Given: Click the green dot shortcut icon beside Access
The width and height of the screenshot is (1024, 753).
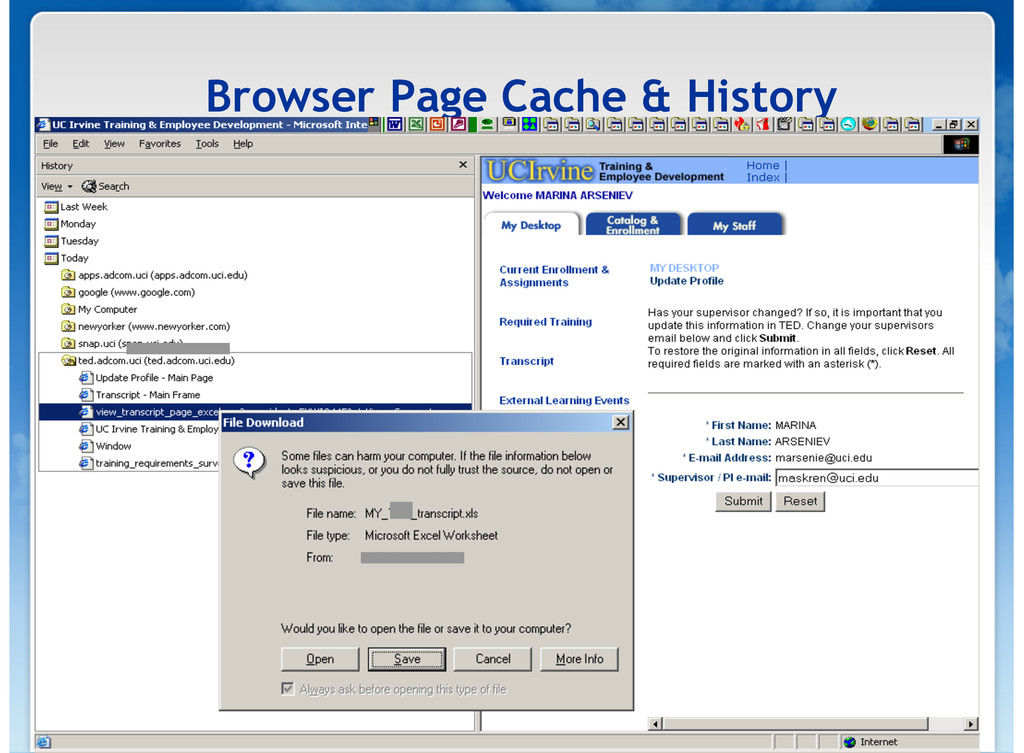Looking at the screenshot, I should coord(487,124).
